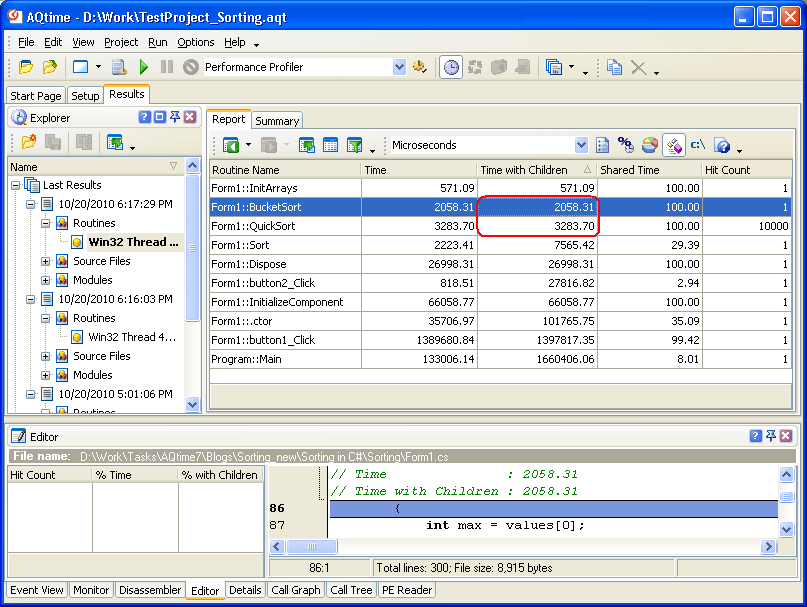Collapse the 10/20/2010 5:01:06 PM result node
Screen dimensions: 807x607
tap(31, 394)
